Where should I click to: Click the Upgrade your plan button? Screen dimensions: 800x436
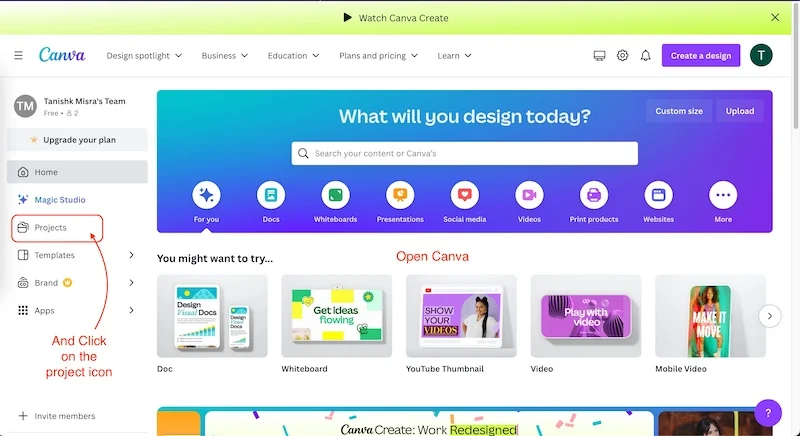pyautogui.click(x=76, y=140)
